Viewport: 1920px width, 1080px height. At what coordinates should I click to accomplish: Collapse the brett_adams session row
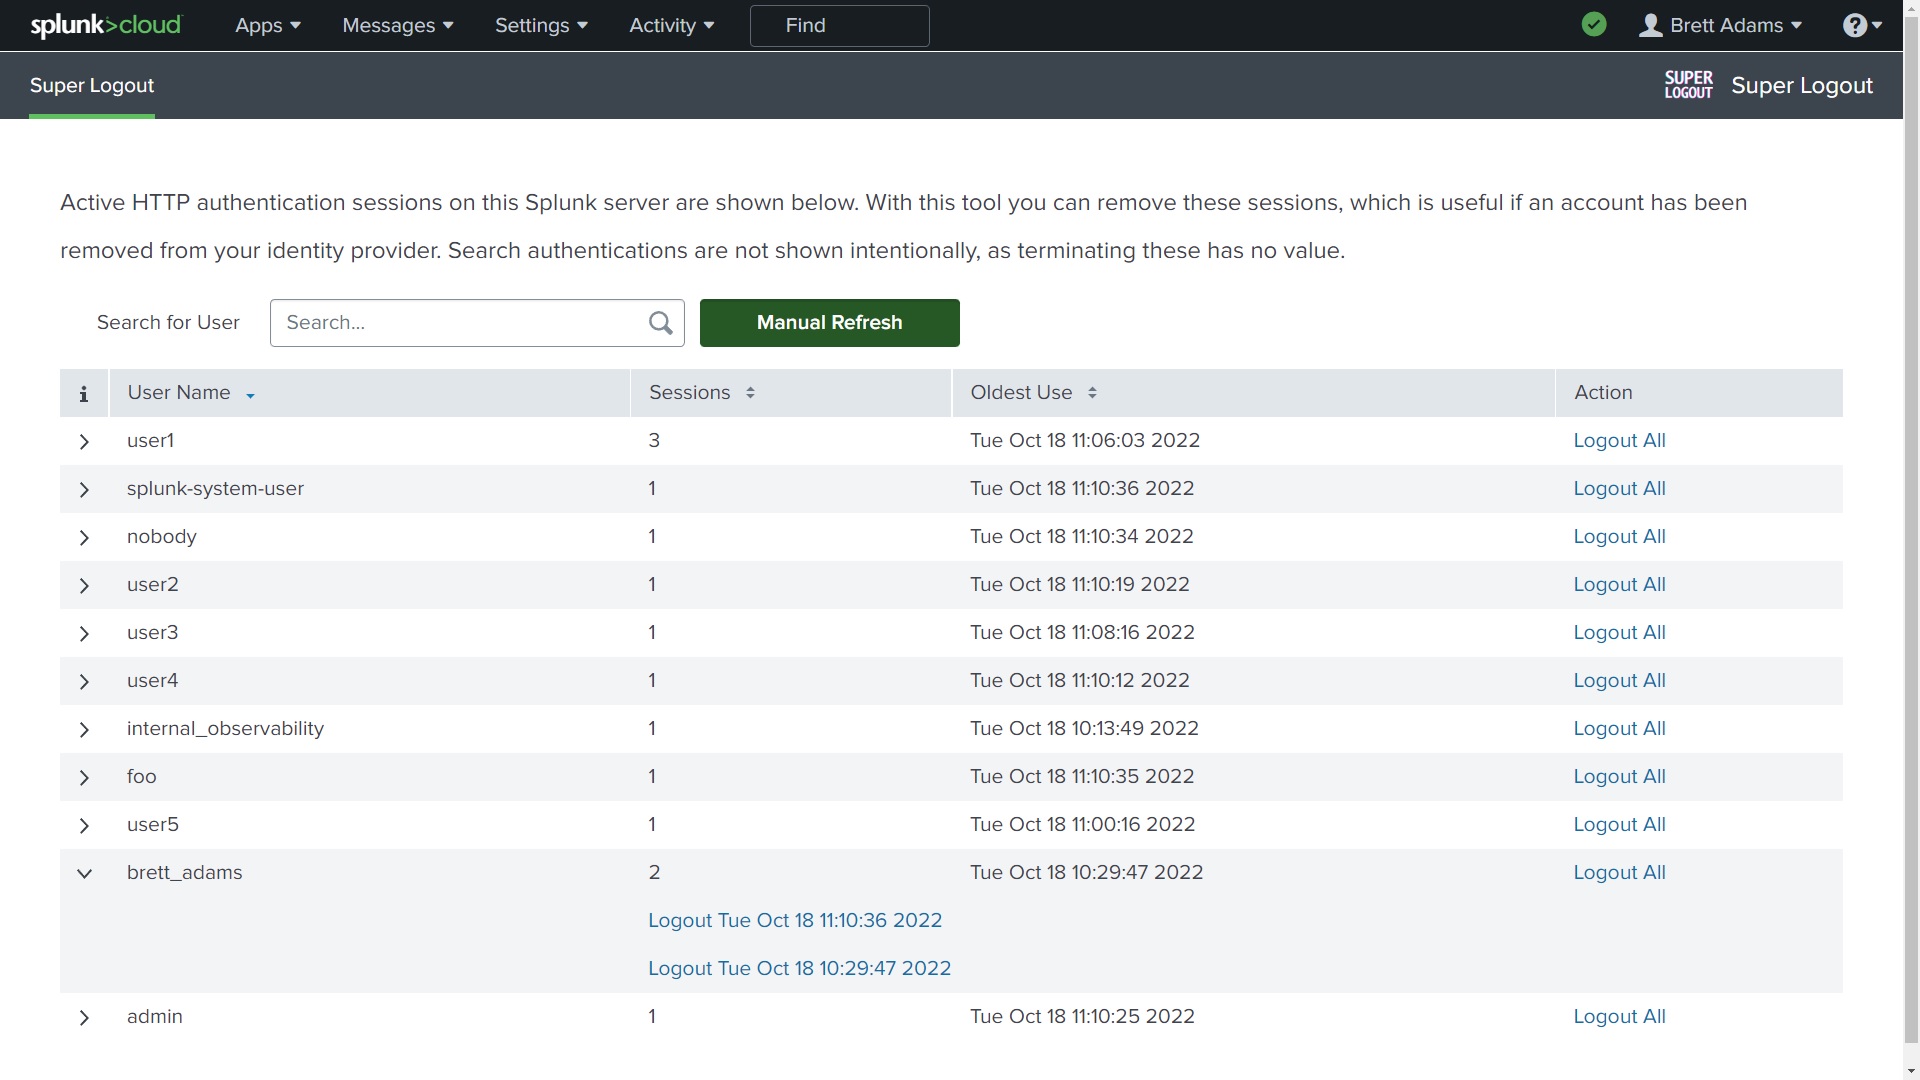click(x=83, y=873)
